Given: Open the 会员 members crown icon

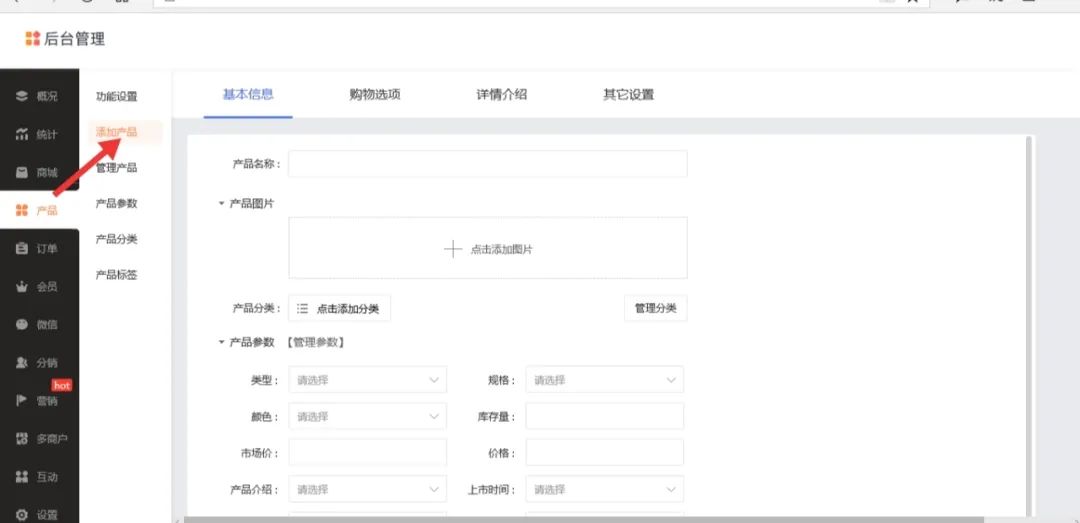Looking at the screenshot, I should click(x=21, y=287).
